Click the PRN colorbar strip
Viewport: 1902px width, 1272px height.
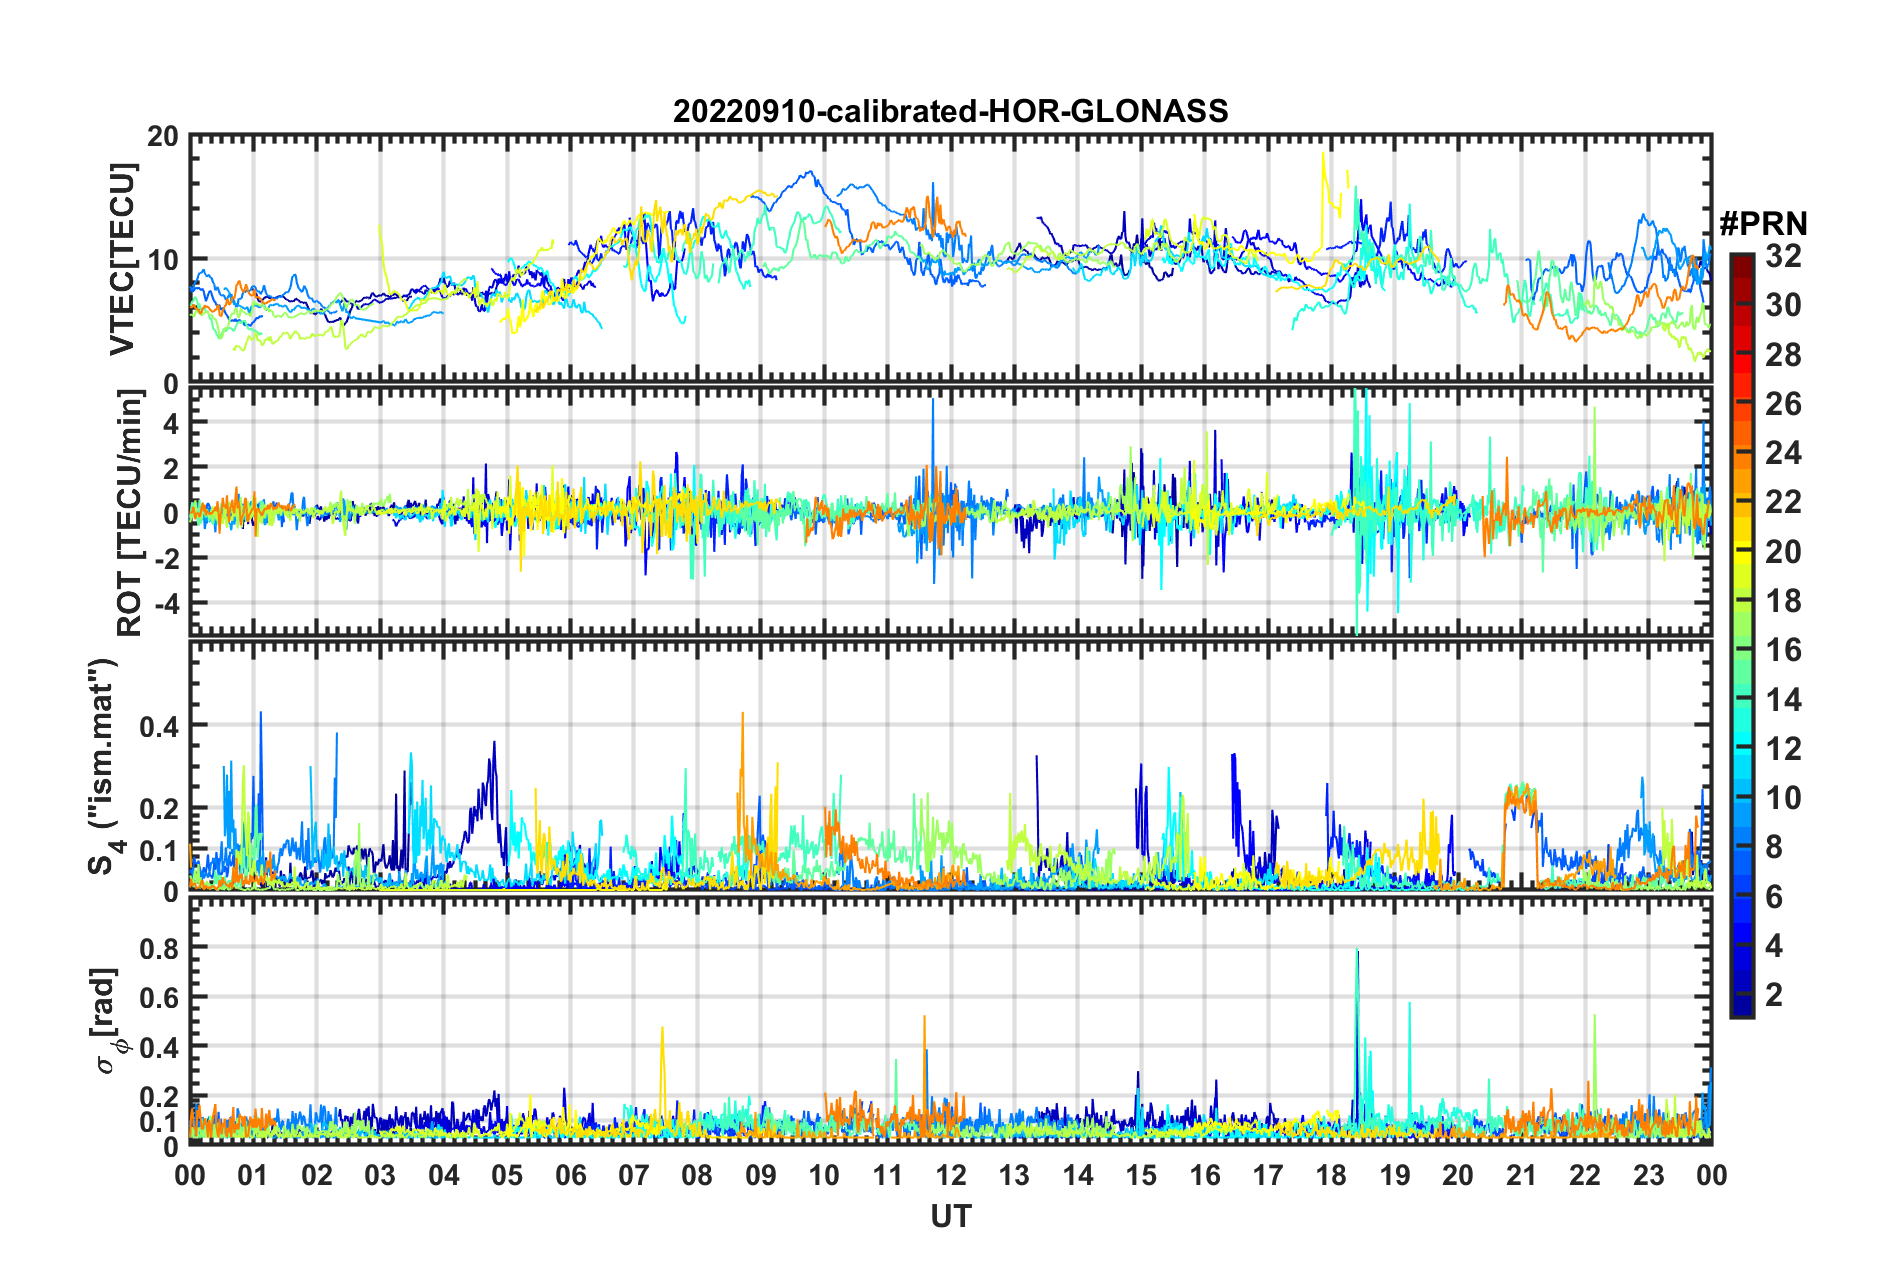(1741, 635)
